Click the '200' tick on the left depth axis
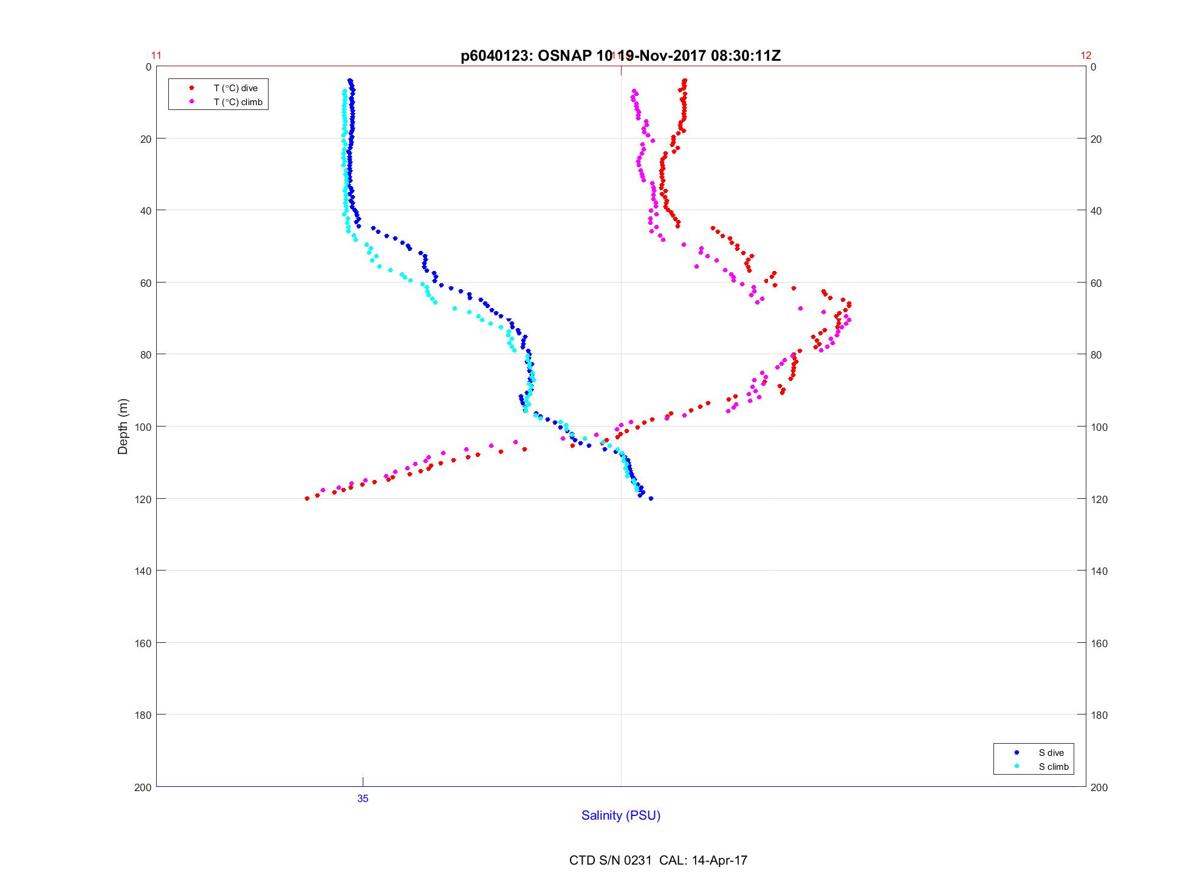1200x885 pixels. (x=142, y=787)
